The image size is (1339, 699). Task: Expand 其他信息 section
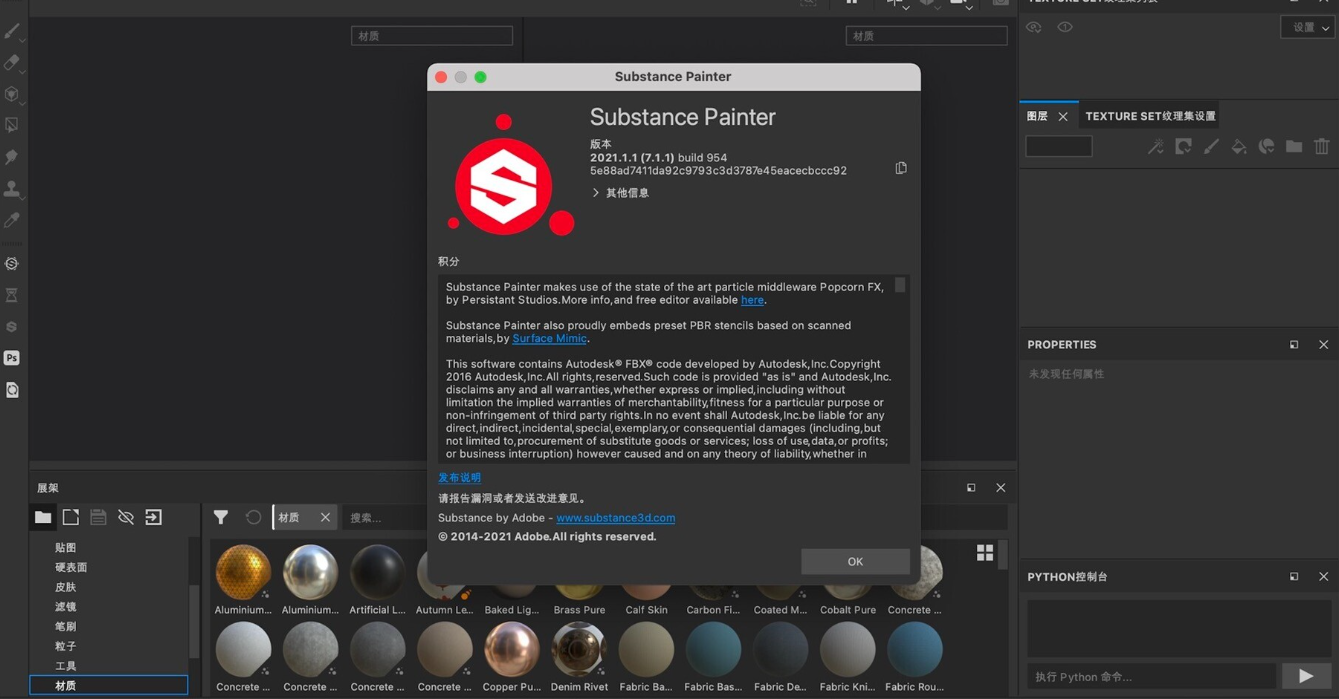click(620, 193)
